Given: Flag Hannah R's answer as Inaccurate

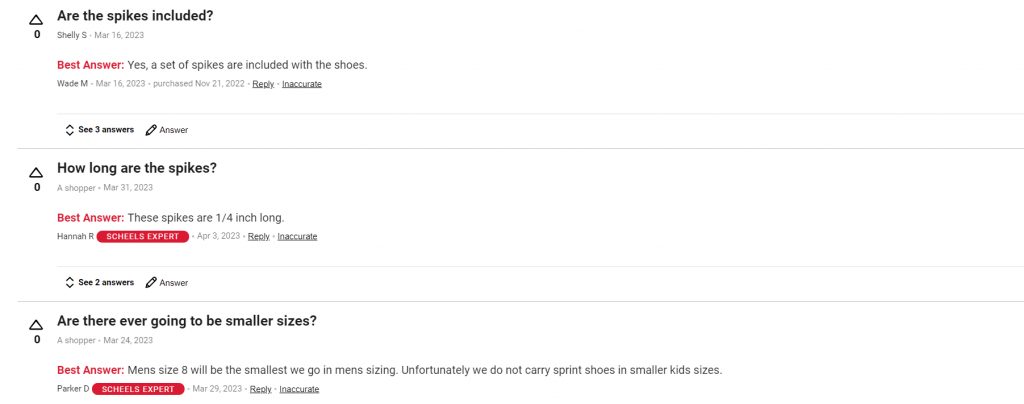Looking at the screenshot, I should [297, 237].
